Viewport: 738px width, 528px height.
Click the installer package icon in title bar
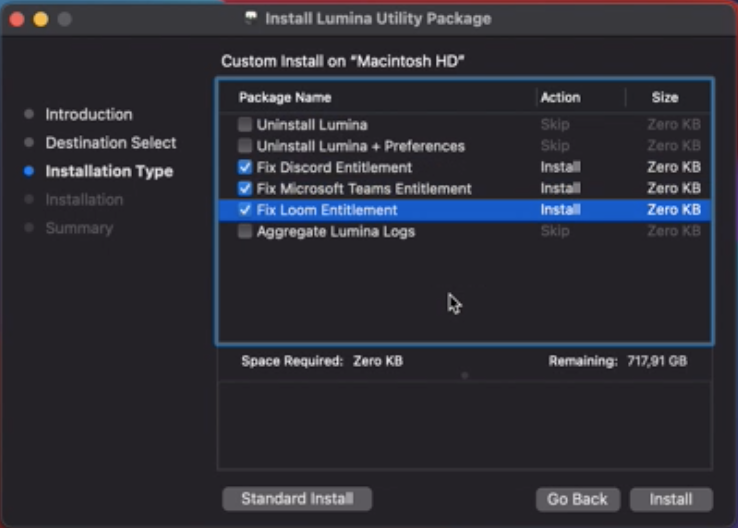pos(251,18)
